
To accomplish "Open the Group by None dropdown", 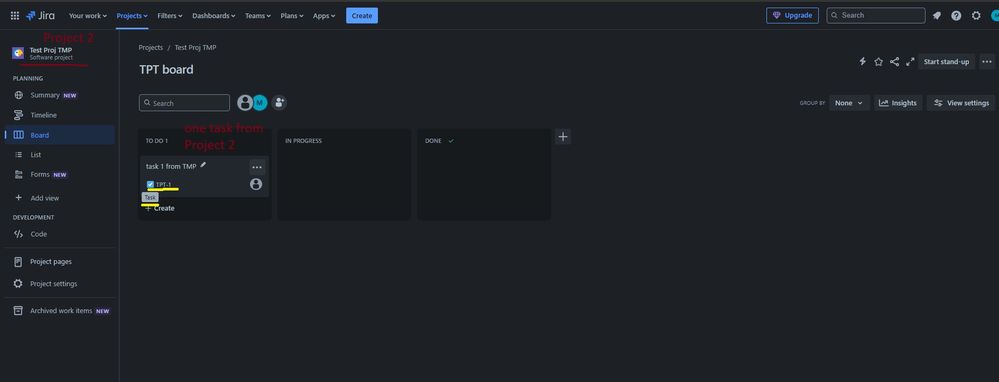I will pos(849,103).
